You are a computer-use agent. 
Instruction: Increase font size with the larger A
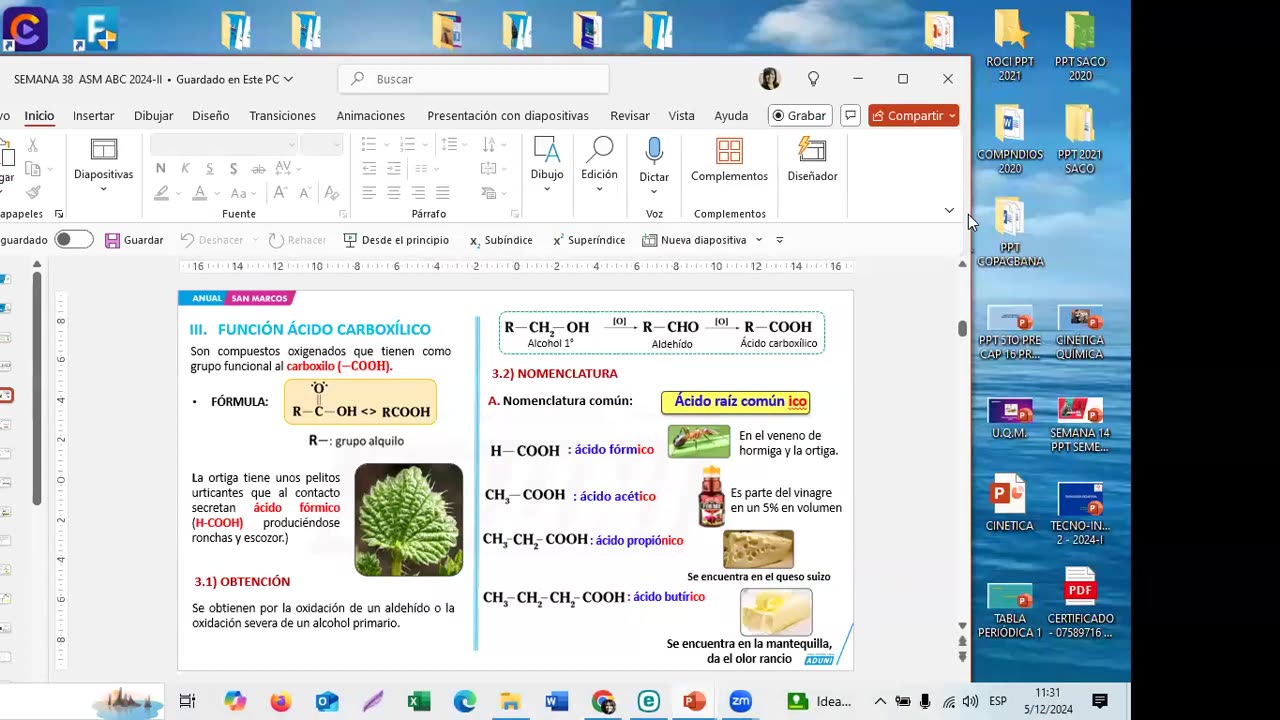pyautogui.click(x=281, y=193)
